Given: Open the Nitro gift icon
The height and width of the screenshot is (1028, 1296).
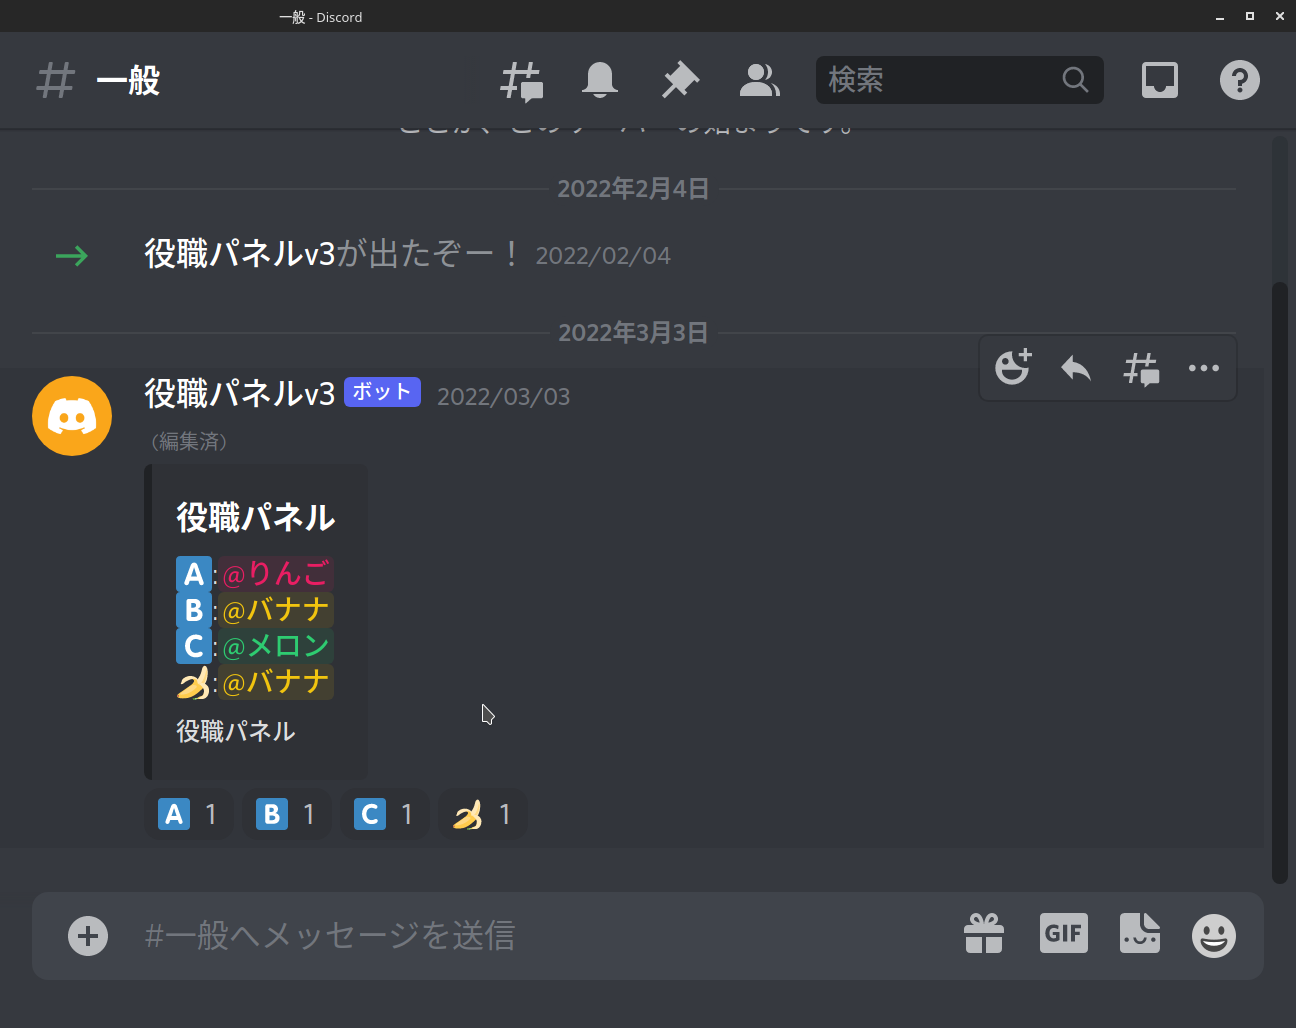Looking at the screenshot, I should click(x=984, y=934).
